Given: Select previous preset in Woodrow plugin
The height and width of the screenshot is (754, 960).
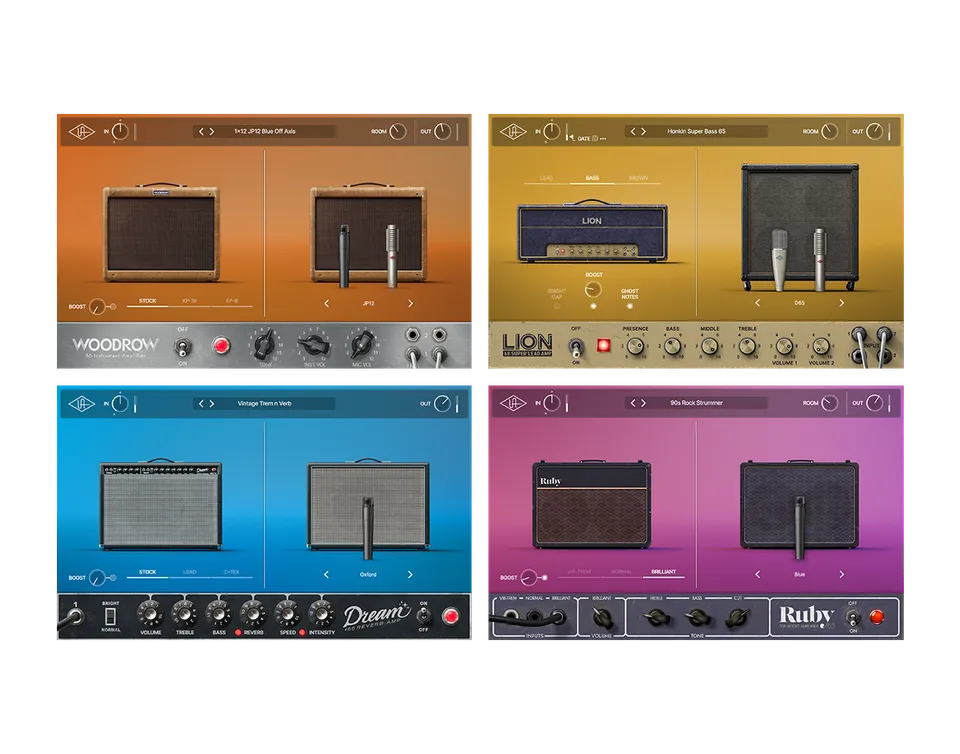Looking at the screenshot, I should pyautogui.click(x=201, y=132).
